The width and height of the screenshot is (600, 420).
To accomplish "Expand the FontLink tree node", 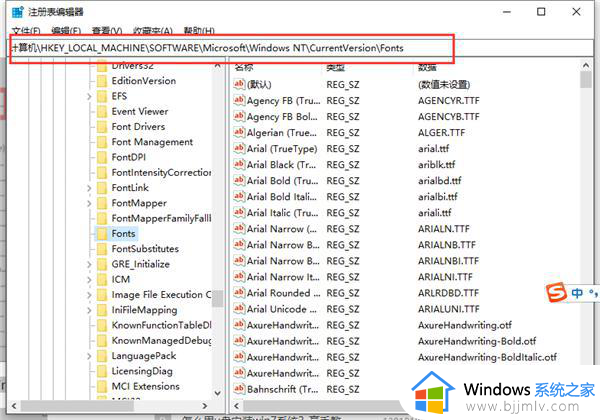I will [x=89, y=188].
